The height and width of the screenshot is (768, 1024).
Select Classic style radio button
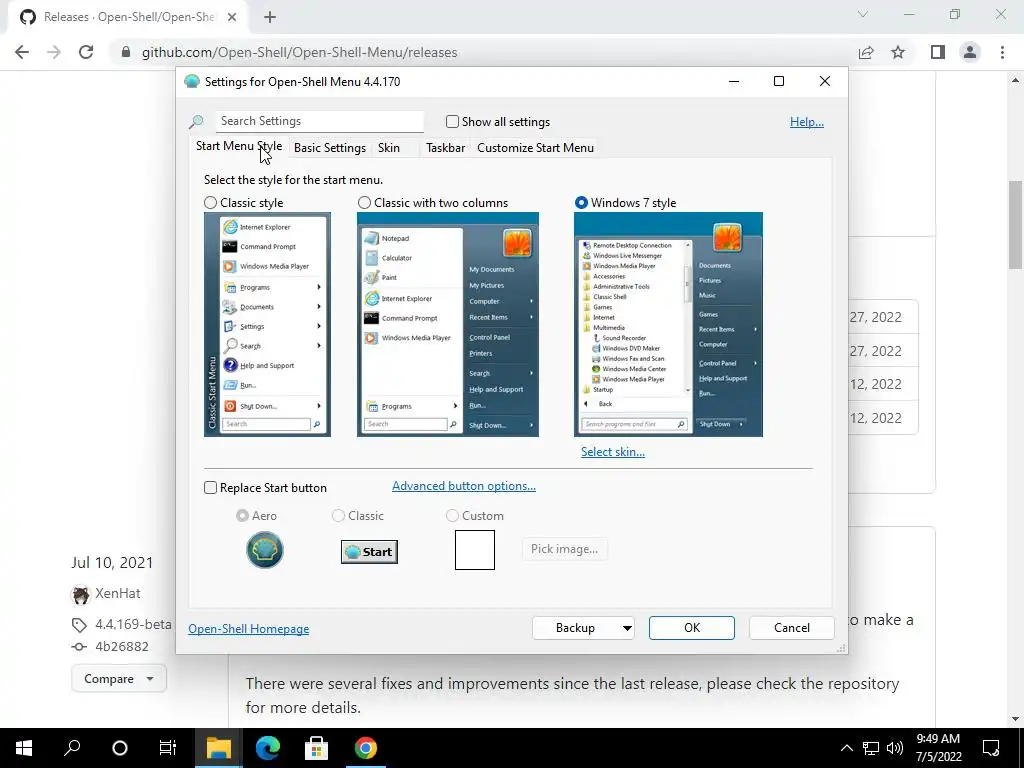[210, 202]
